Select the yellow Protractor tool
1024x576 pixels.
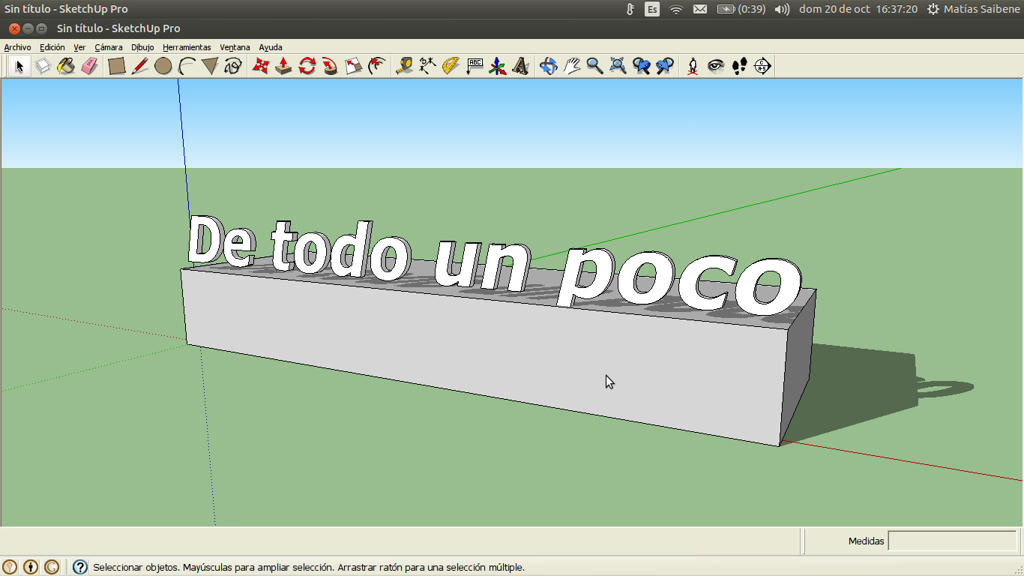(x=451, y=66)
